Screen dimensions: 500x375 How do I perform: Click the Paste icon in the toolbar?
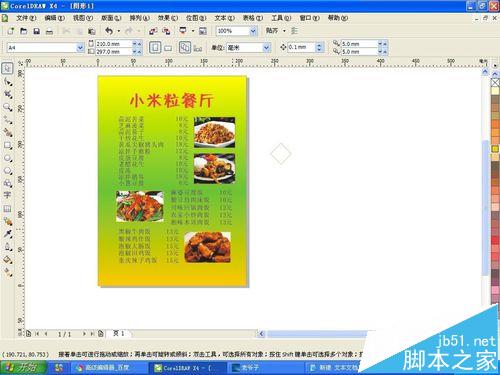(x=92, y=31)
